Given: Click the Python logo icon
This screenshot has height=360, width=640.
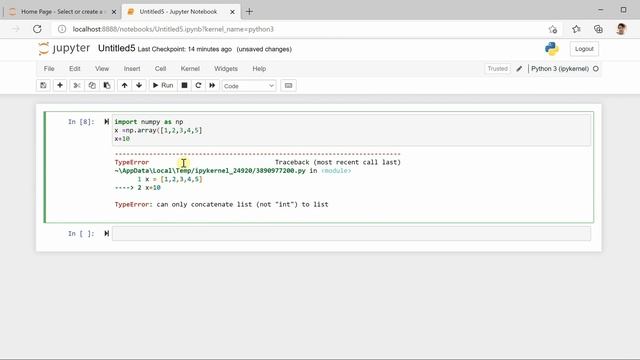Looking at the screenshot, I should [552, 49].
